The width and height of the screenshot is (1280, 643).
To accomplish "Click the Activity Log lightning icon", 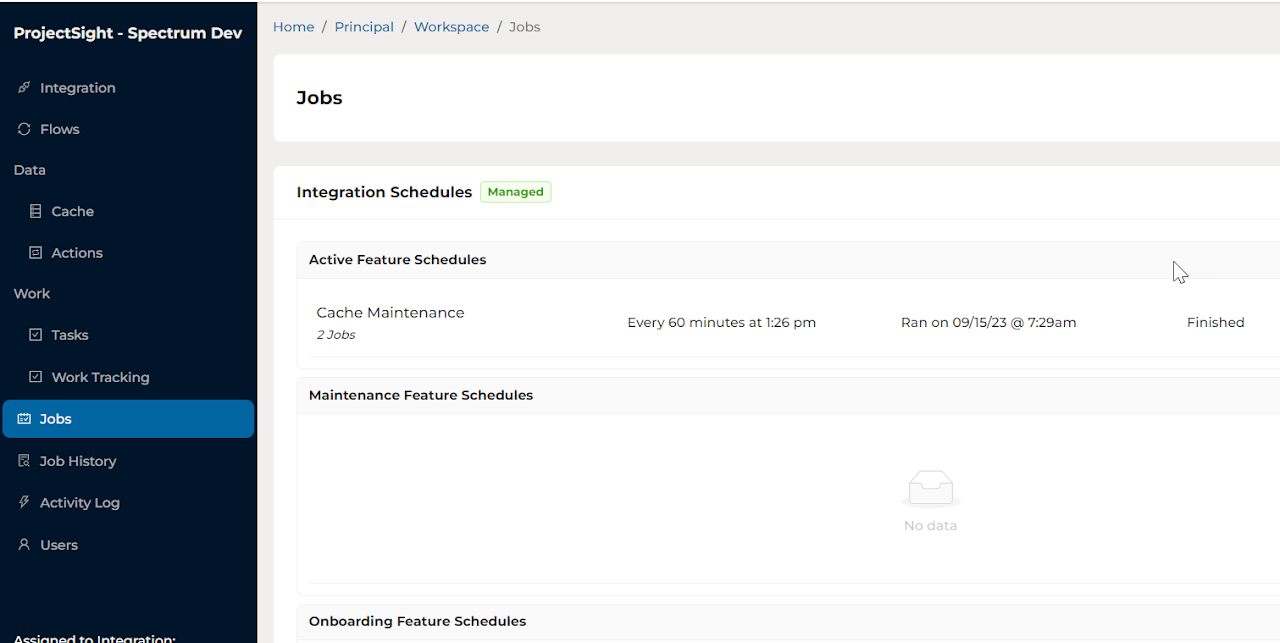I will [x=24, y=503].
